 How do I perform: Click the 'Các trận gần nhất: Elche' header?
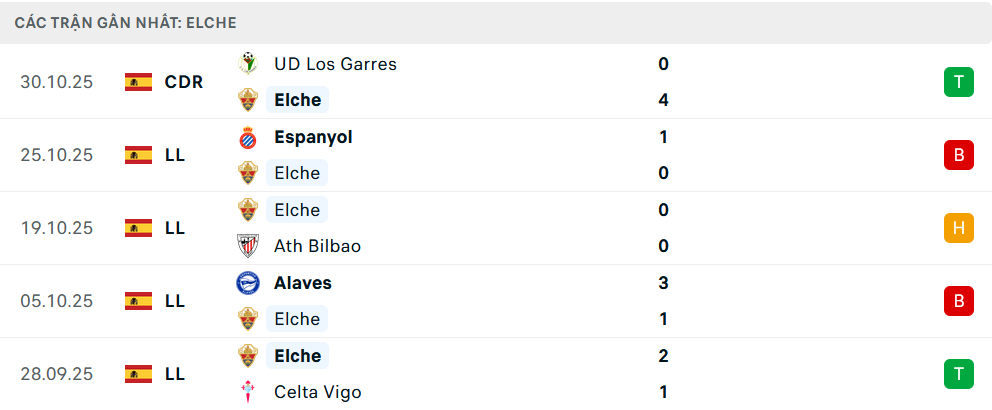(x=126, y=22)
